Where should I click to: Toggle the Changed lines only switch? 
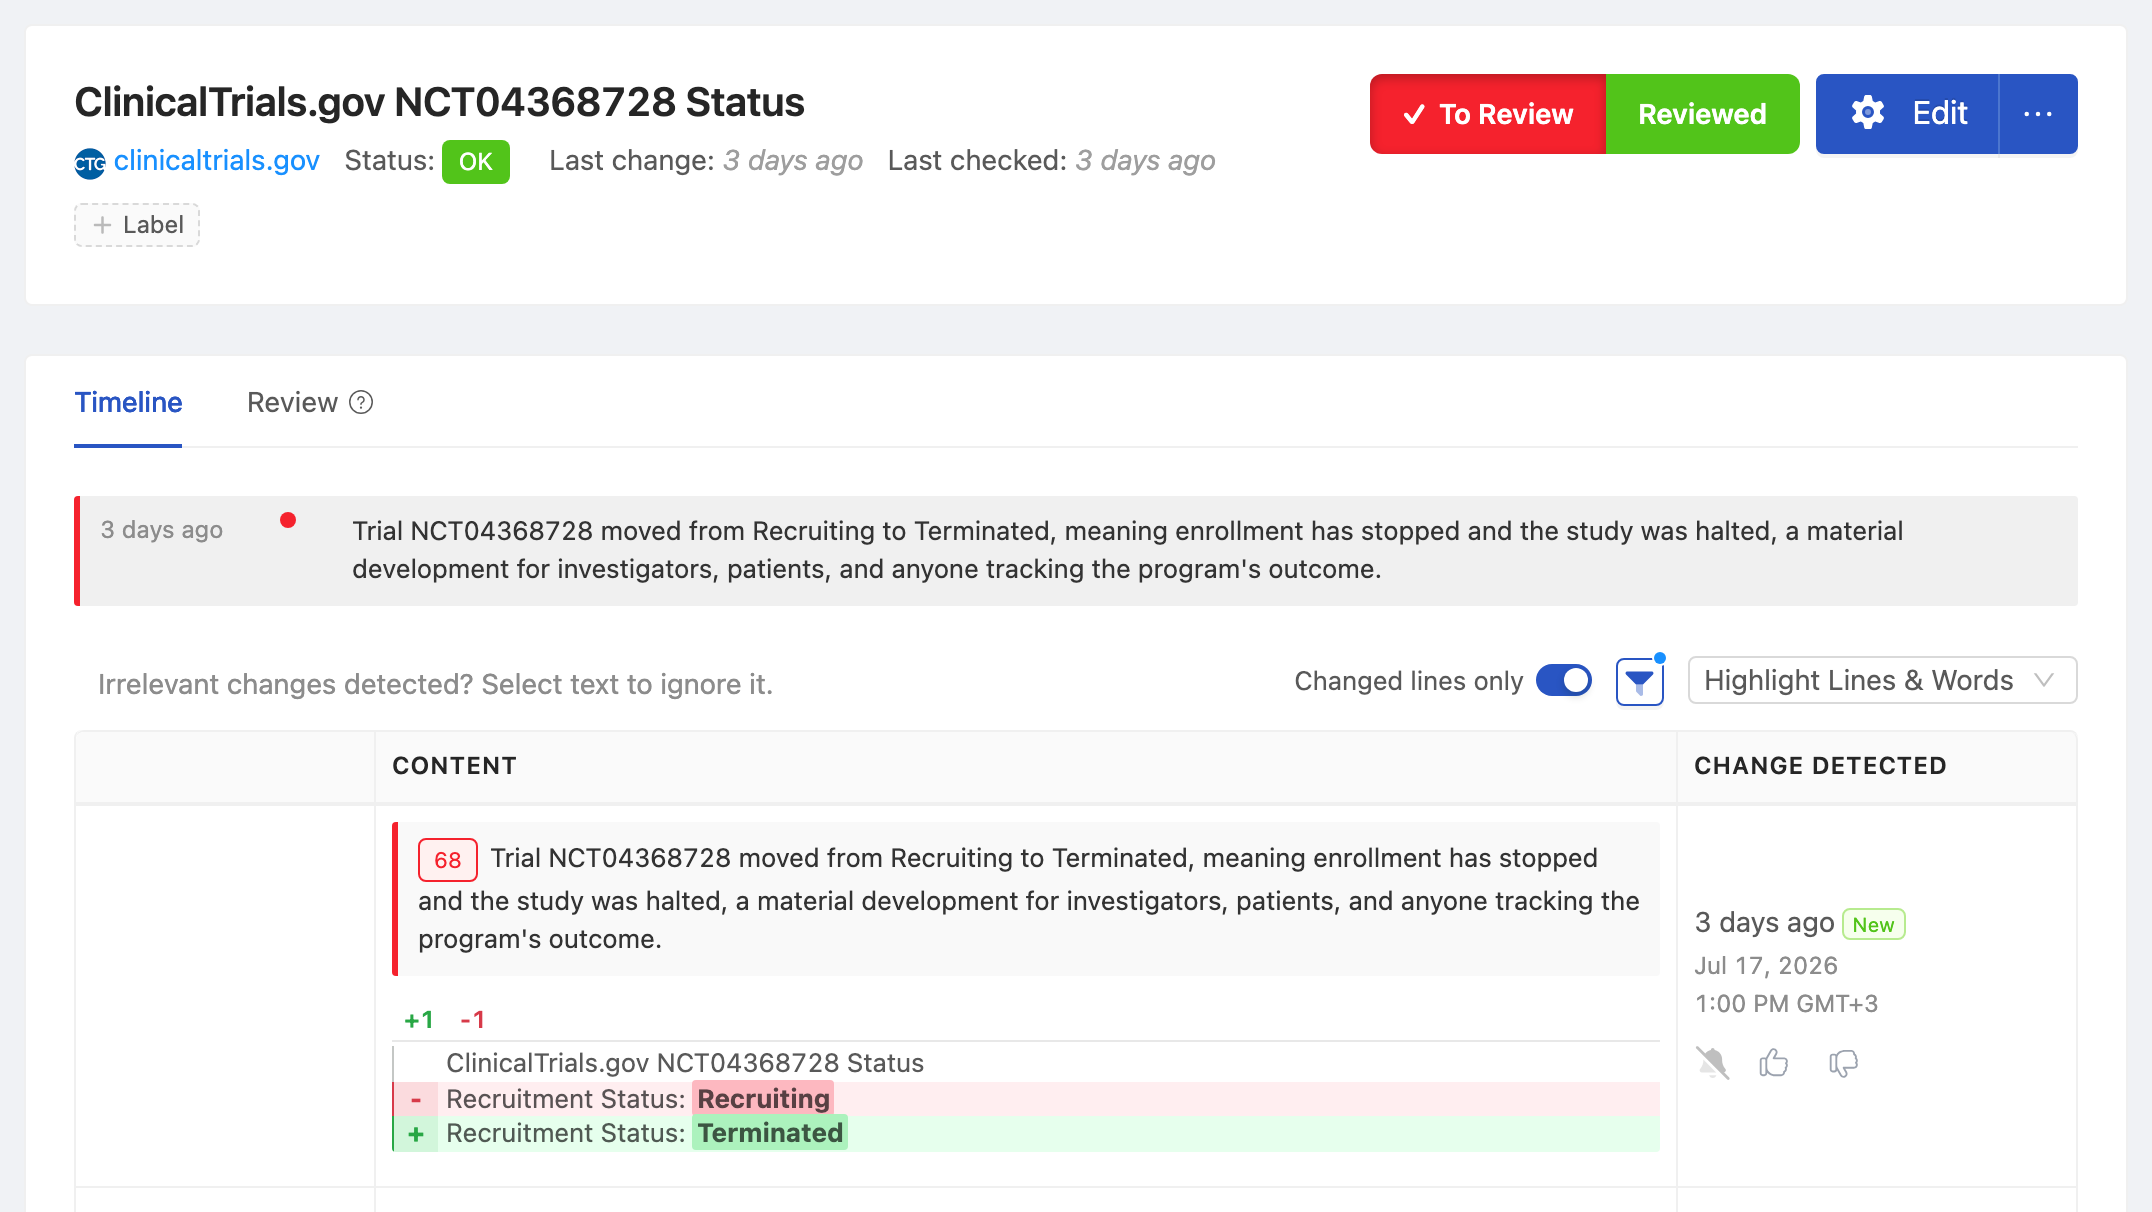click(1564, 681)
